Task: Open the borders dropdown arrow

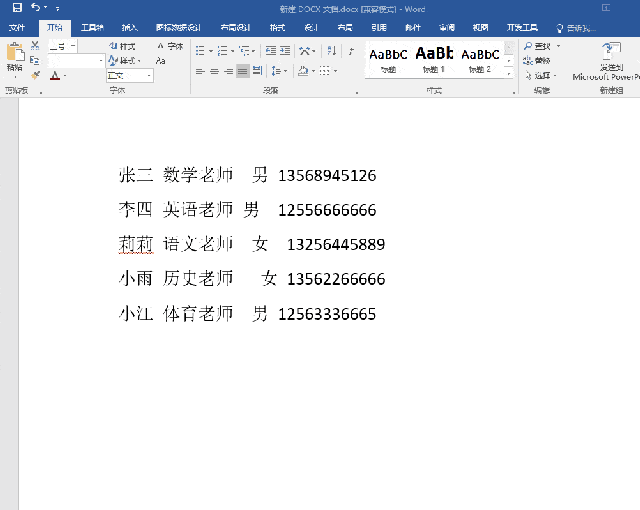Action: pyautogui.click(x=336, y=71)
